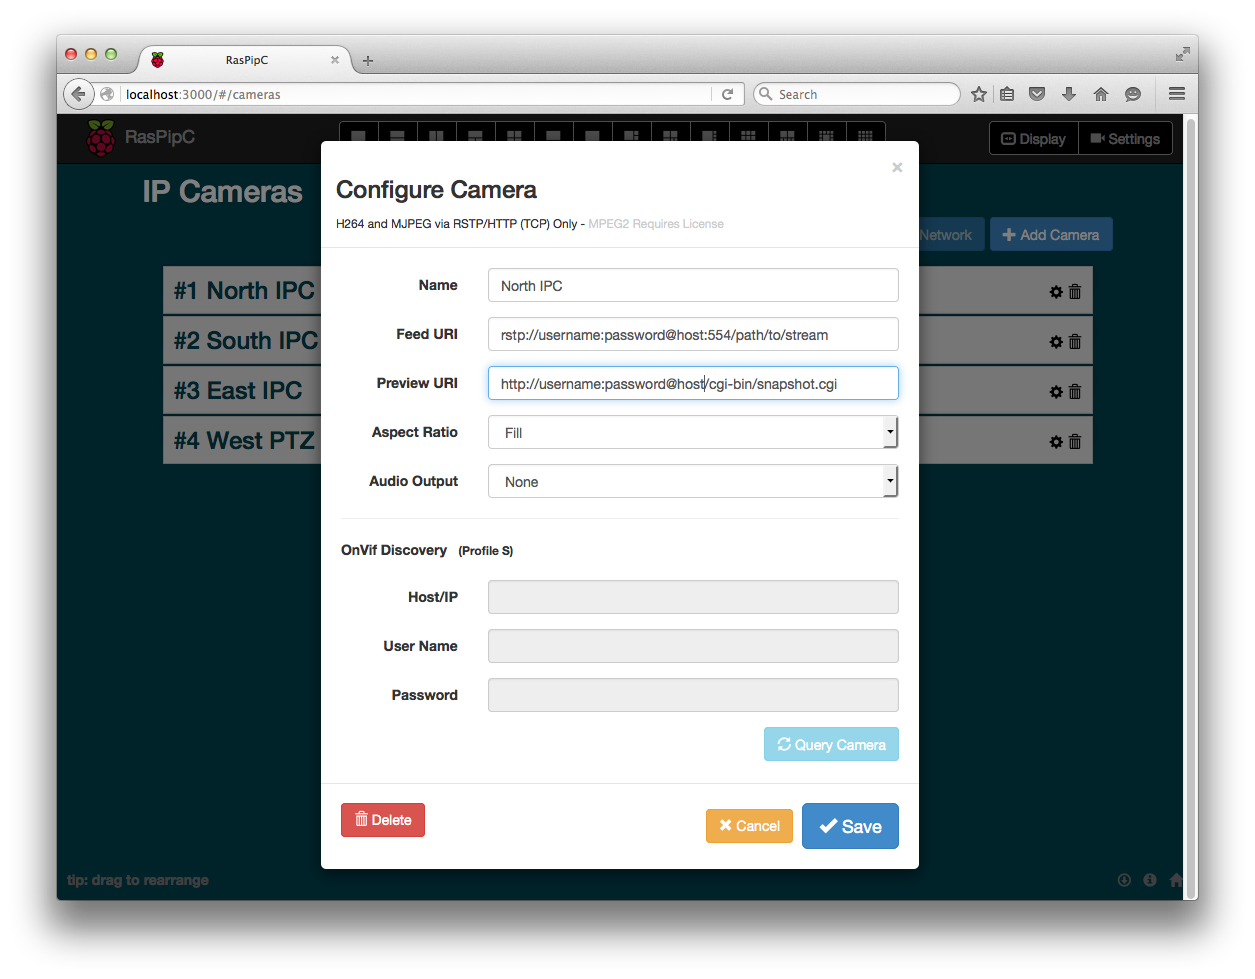
Task: Select the RasPipC browser tab
Action: pos(245,60)
